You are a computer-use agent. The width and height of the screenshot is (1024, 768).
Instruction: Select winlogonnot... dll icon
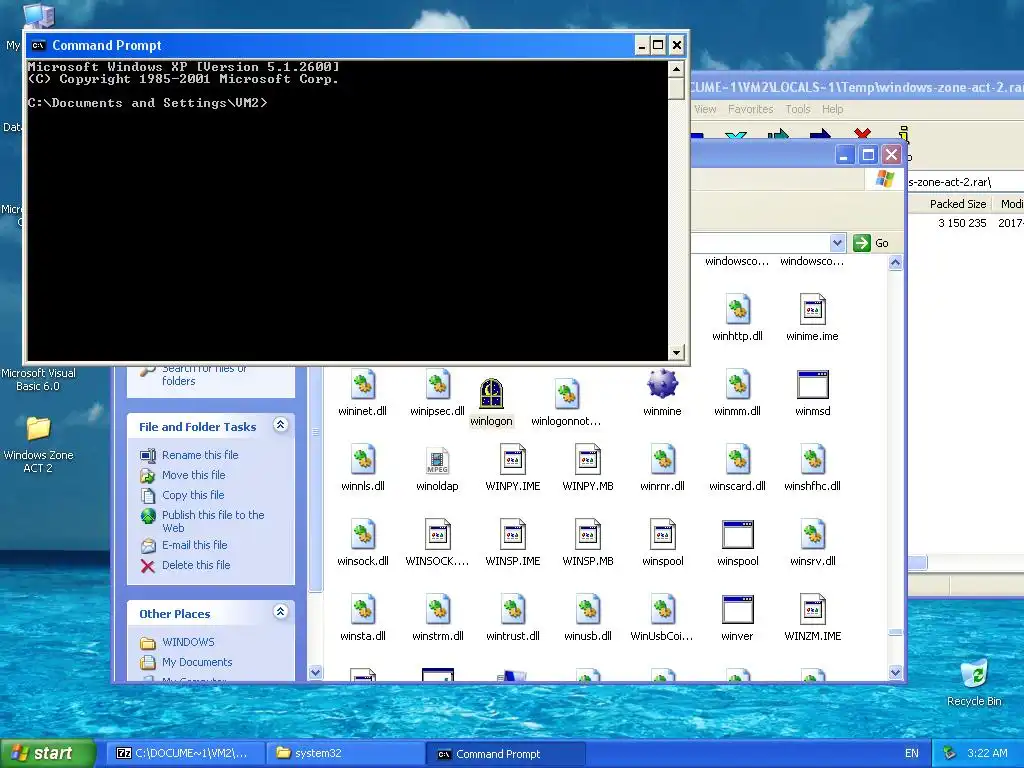pyautogui.click(x=566, y=394)
